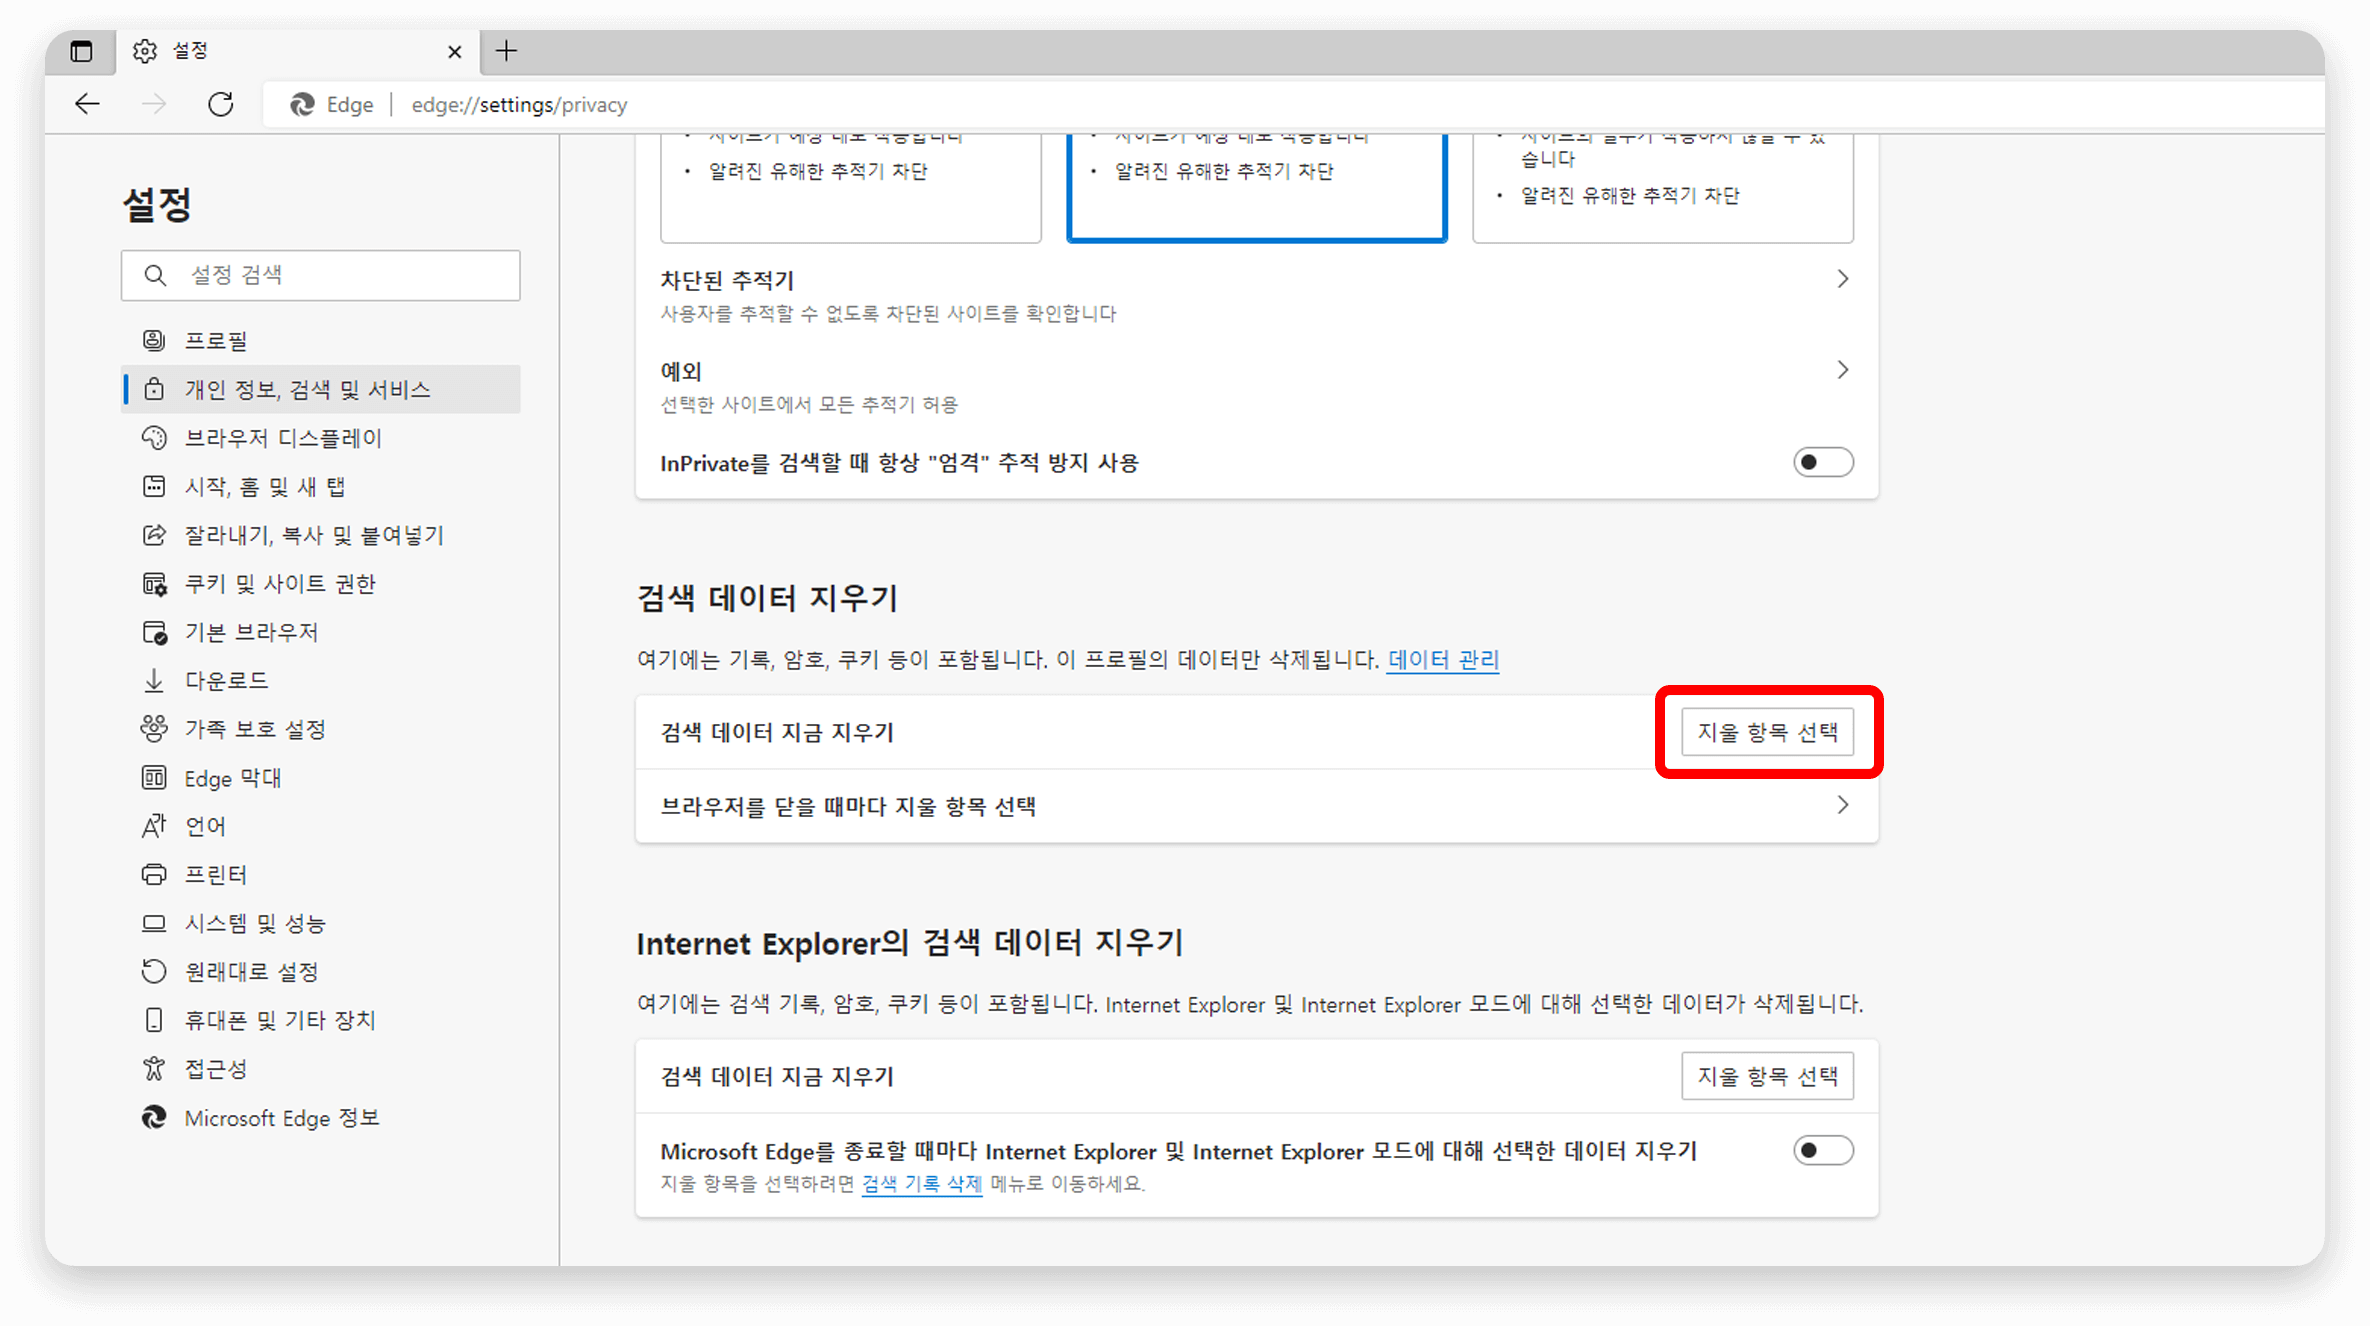Image resolution: width=2370 pixels, height=1326 pixels.
Task: Click the 설정 검색 search field
Action: [321, 275]
